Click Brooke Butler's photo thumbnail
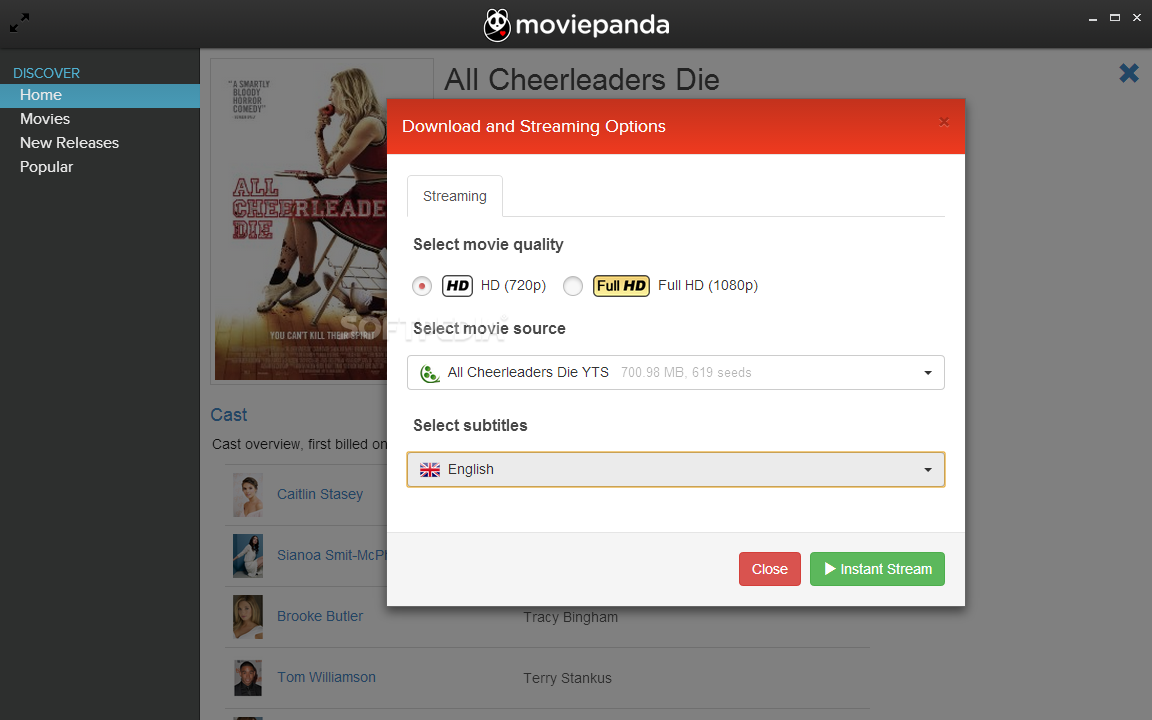This screenshot has width=1152, height=720. pos(248,617)
